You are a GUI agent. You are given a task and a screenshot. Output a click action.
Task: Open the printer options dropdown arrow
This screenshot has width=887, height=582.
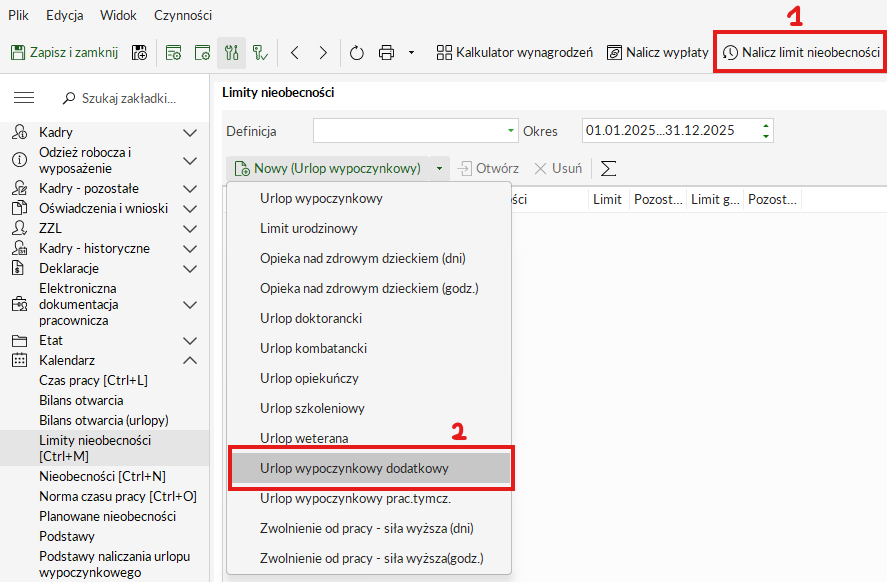411,52
